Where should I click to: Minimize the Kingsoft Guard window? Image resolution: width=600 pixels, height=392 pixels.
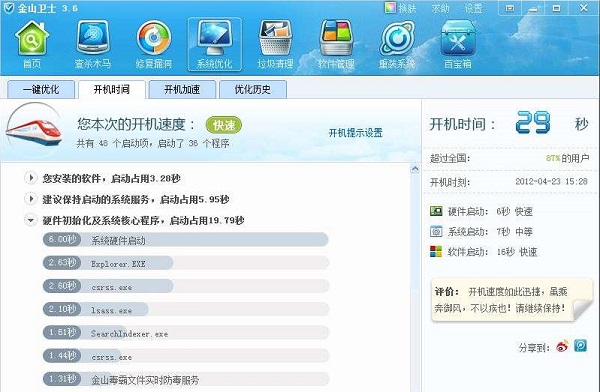click(x=533, y=8)
